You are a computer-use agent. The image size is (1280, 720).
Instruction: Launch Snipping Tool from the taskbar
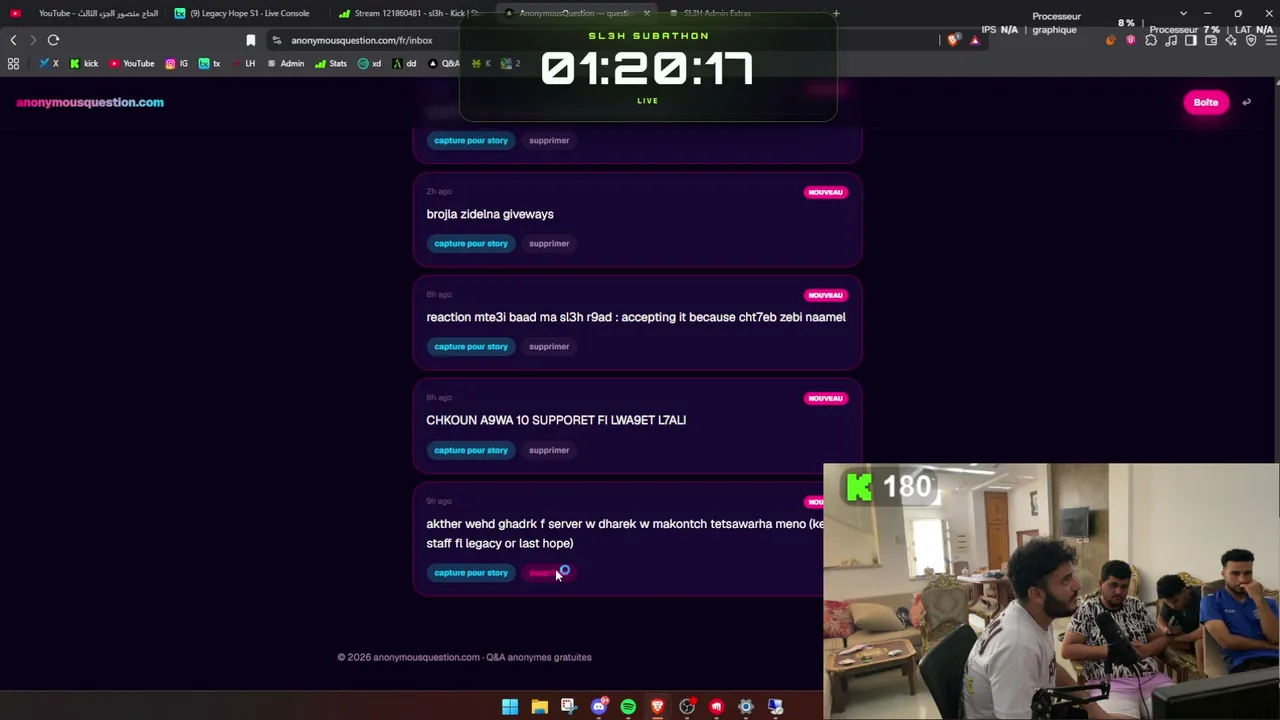569,707
